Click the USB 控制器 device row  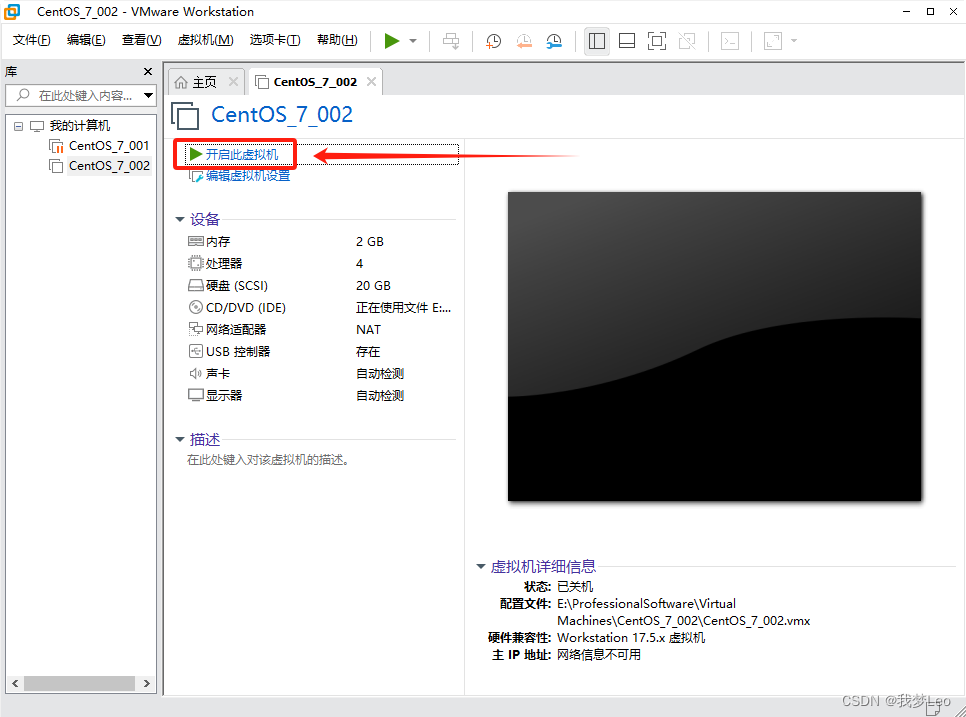pos(319,352)
